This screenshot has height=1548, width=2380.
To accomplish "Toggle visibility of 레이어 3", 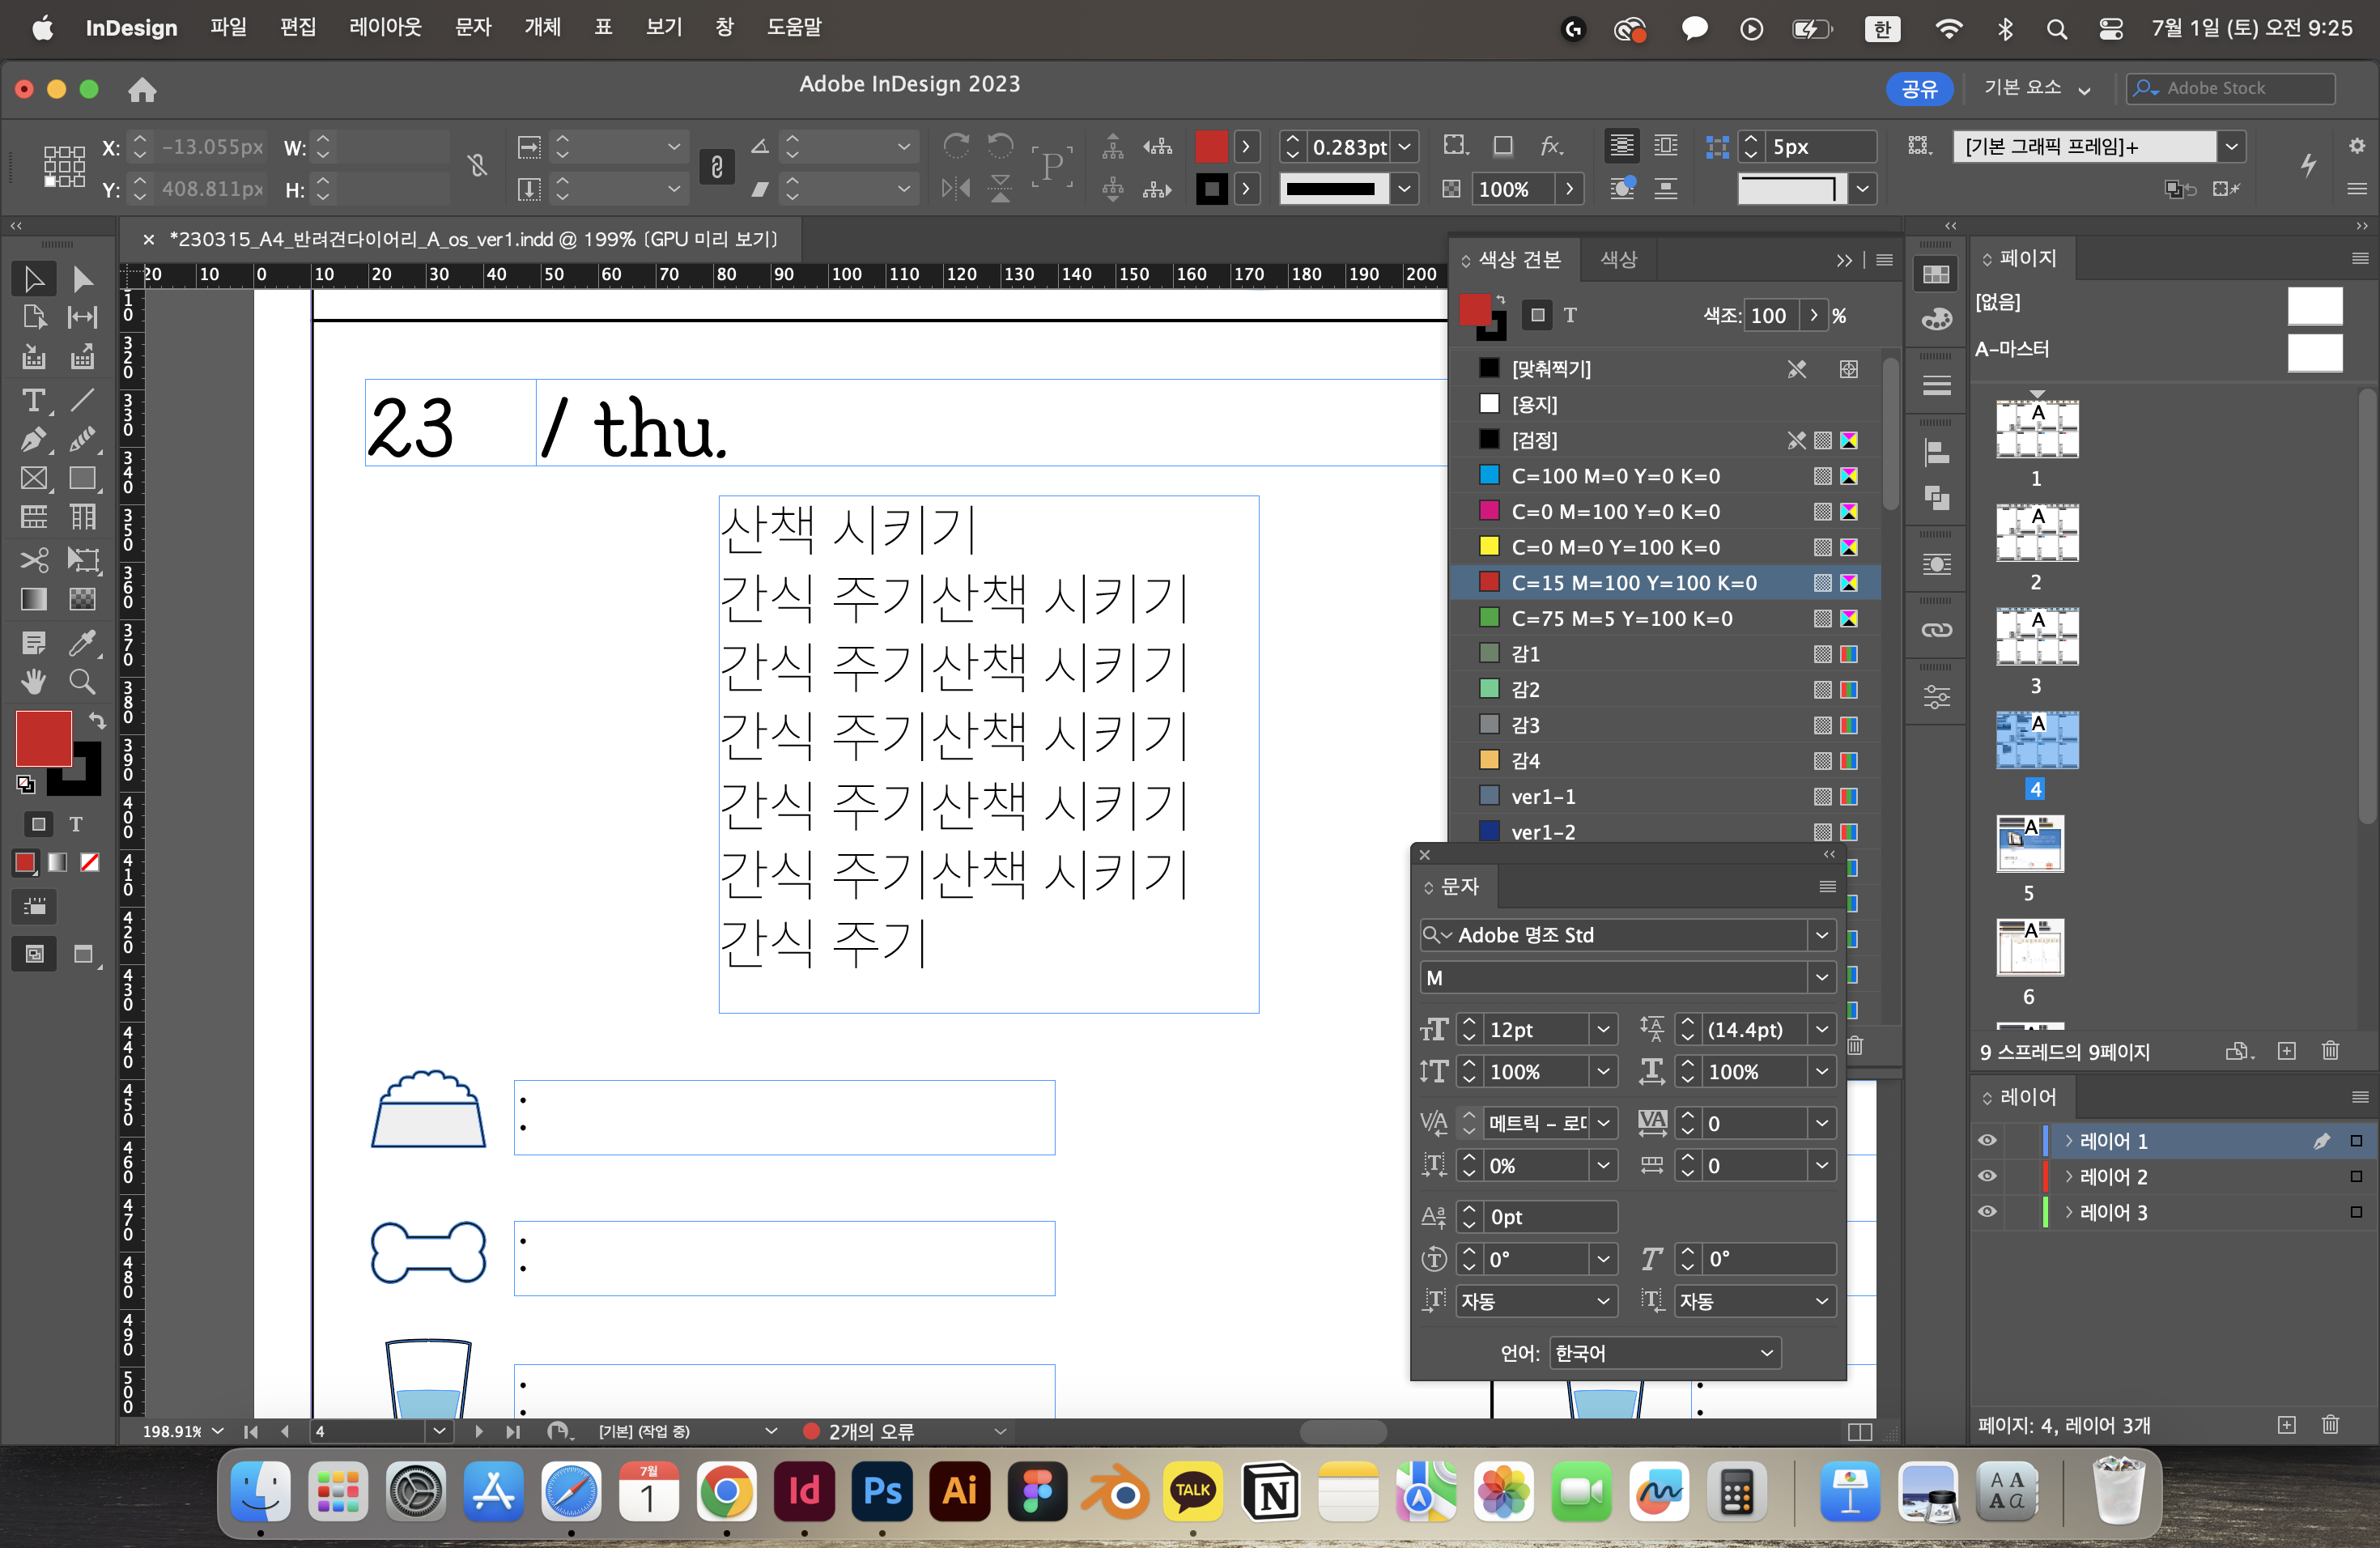I will (1987, 1212).
